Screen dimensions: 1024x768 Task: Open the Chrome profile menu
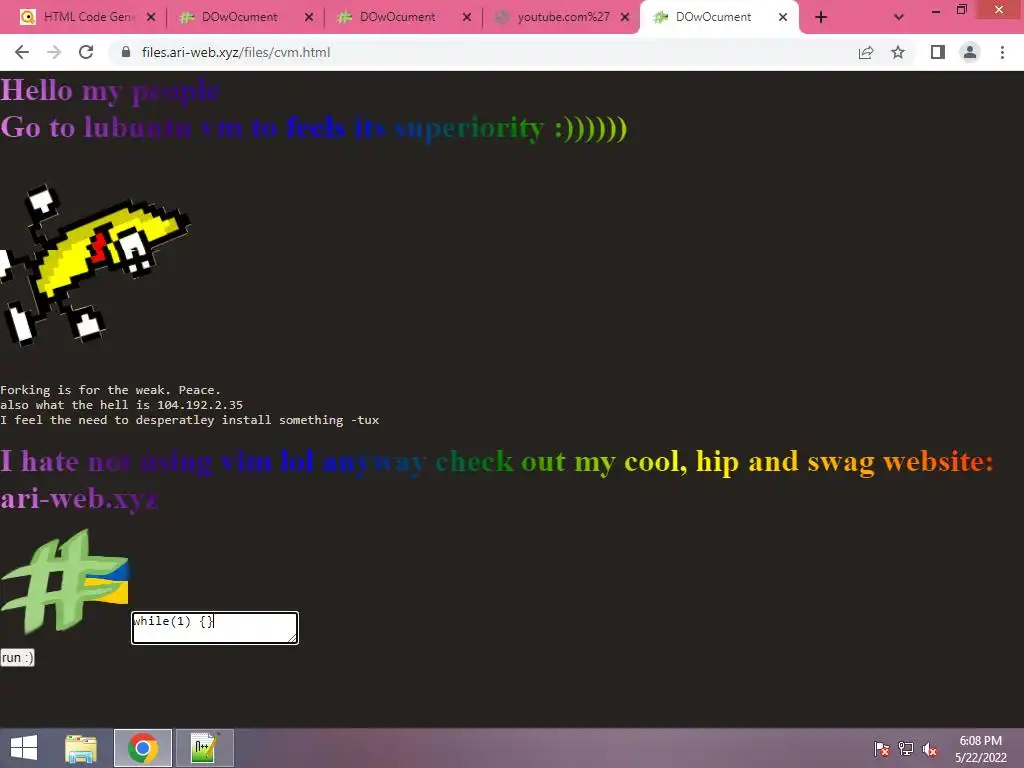(x=970, y=52)
